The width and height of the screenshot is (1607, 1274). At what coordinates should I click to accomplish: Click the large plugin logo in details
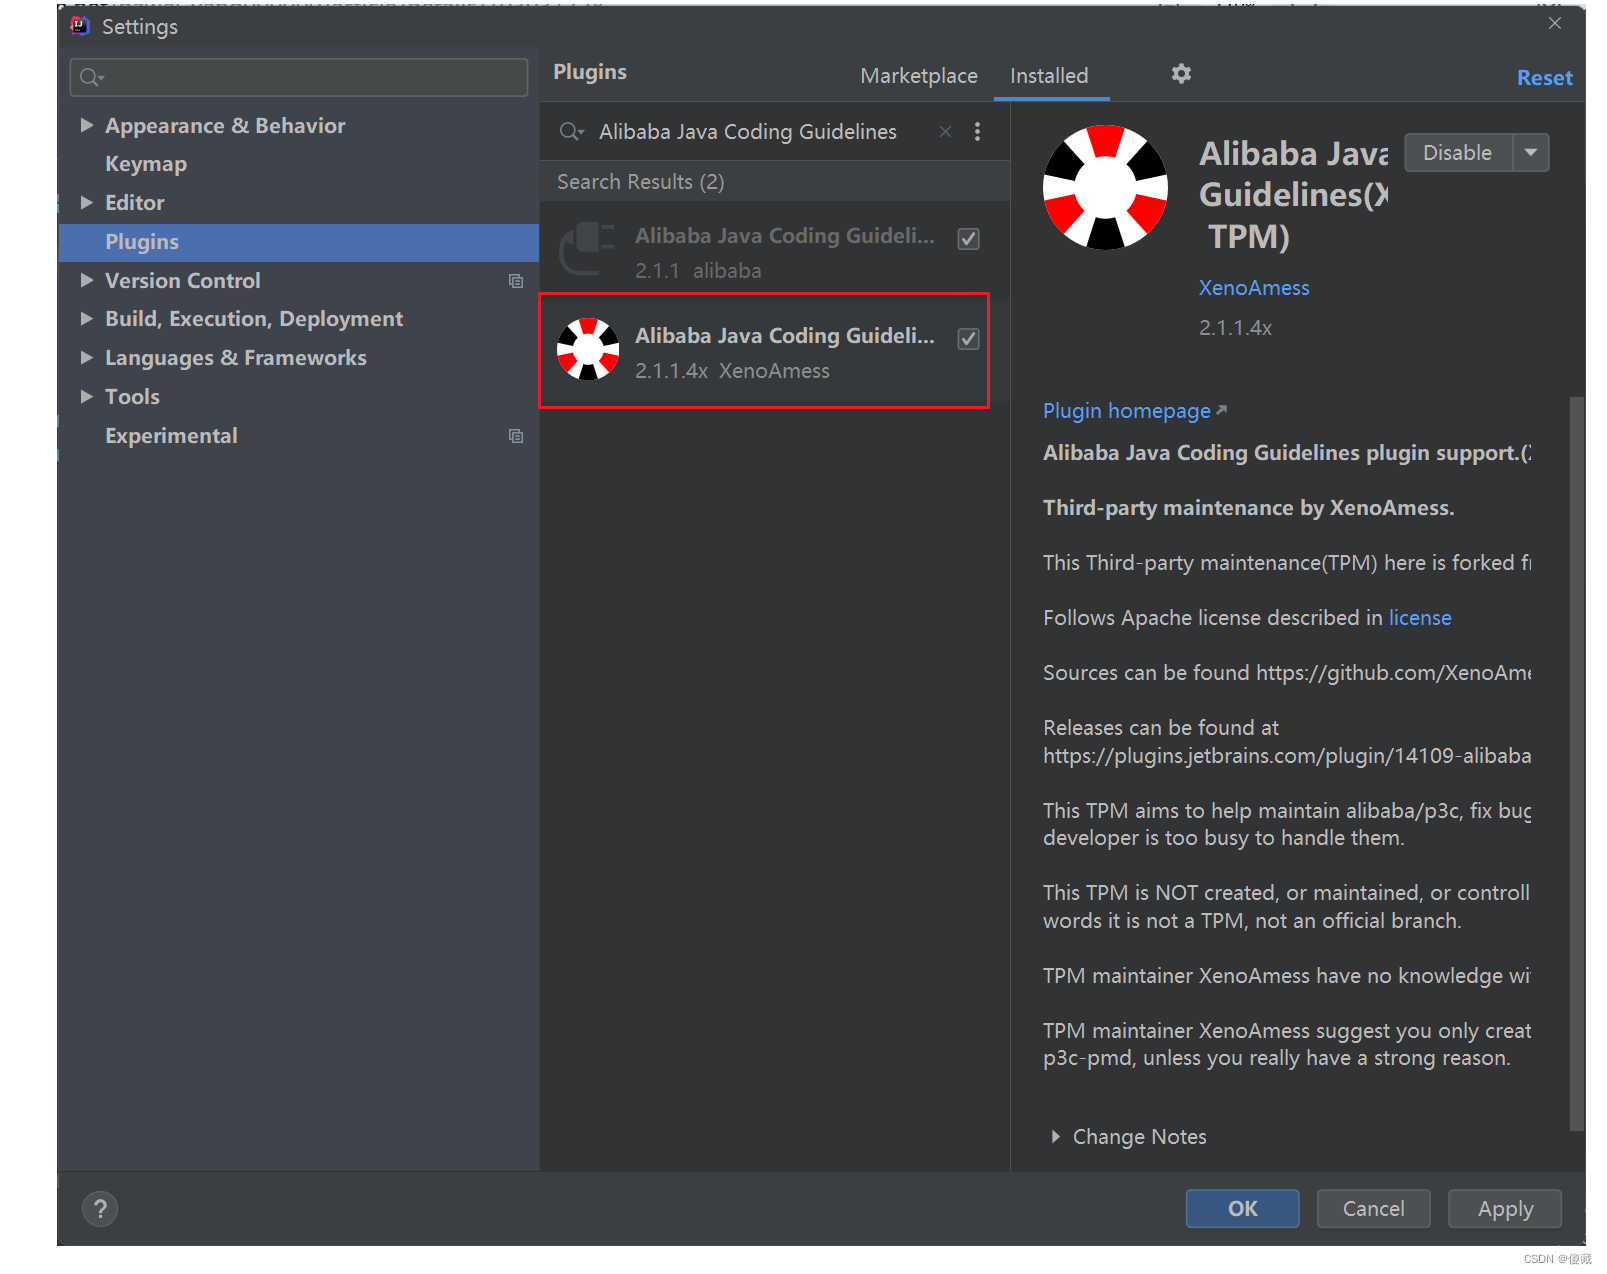(1105, 187)
